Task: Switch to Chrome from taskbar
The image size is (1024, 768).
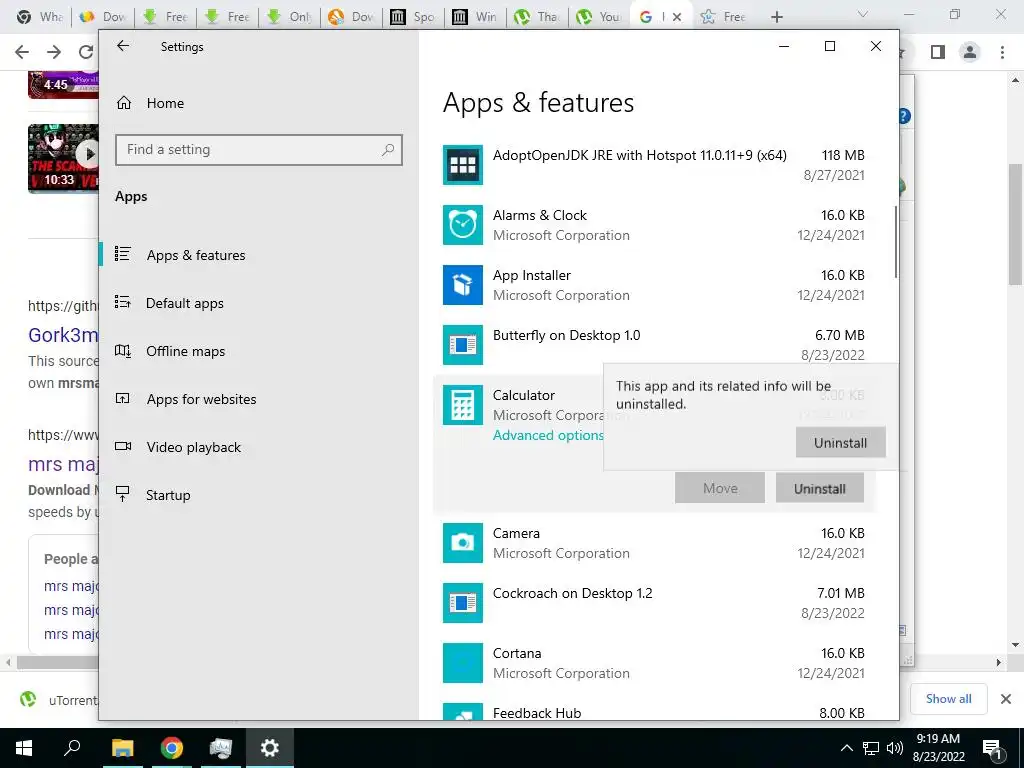Action: click(172, 748)
